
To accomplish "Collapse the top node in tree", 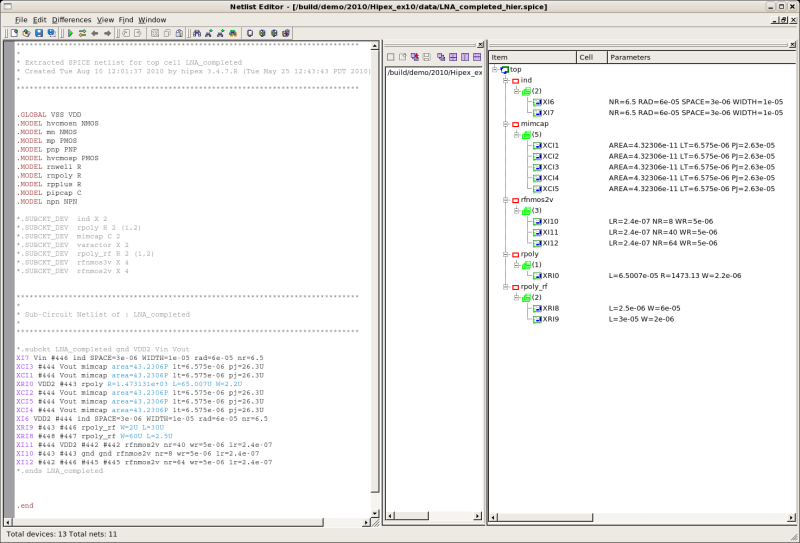I will click(495, 69).
